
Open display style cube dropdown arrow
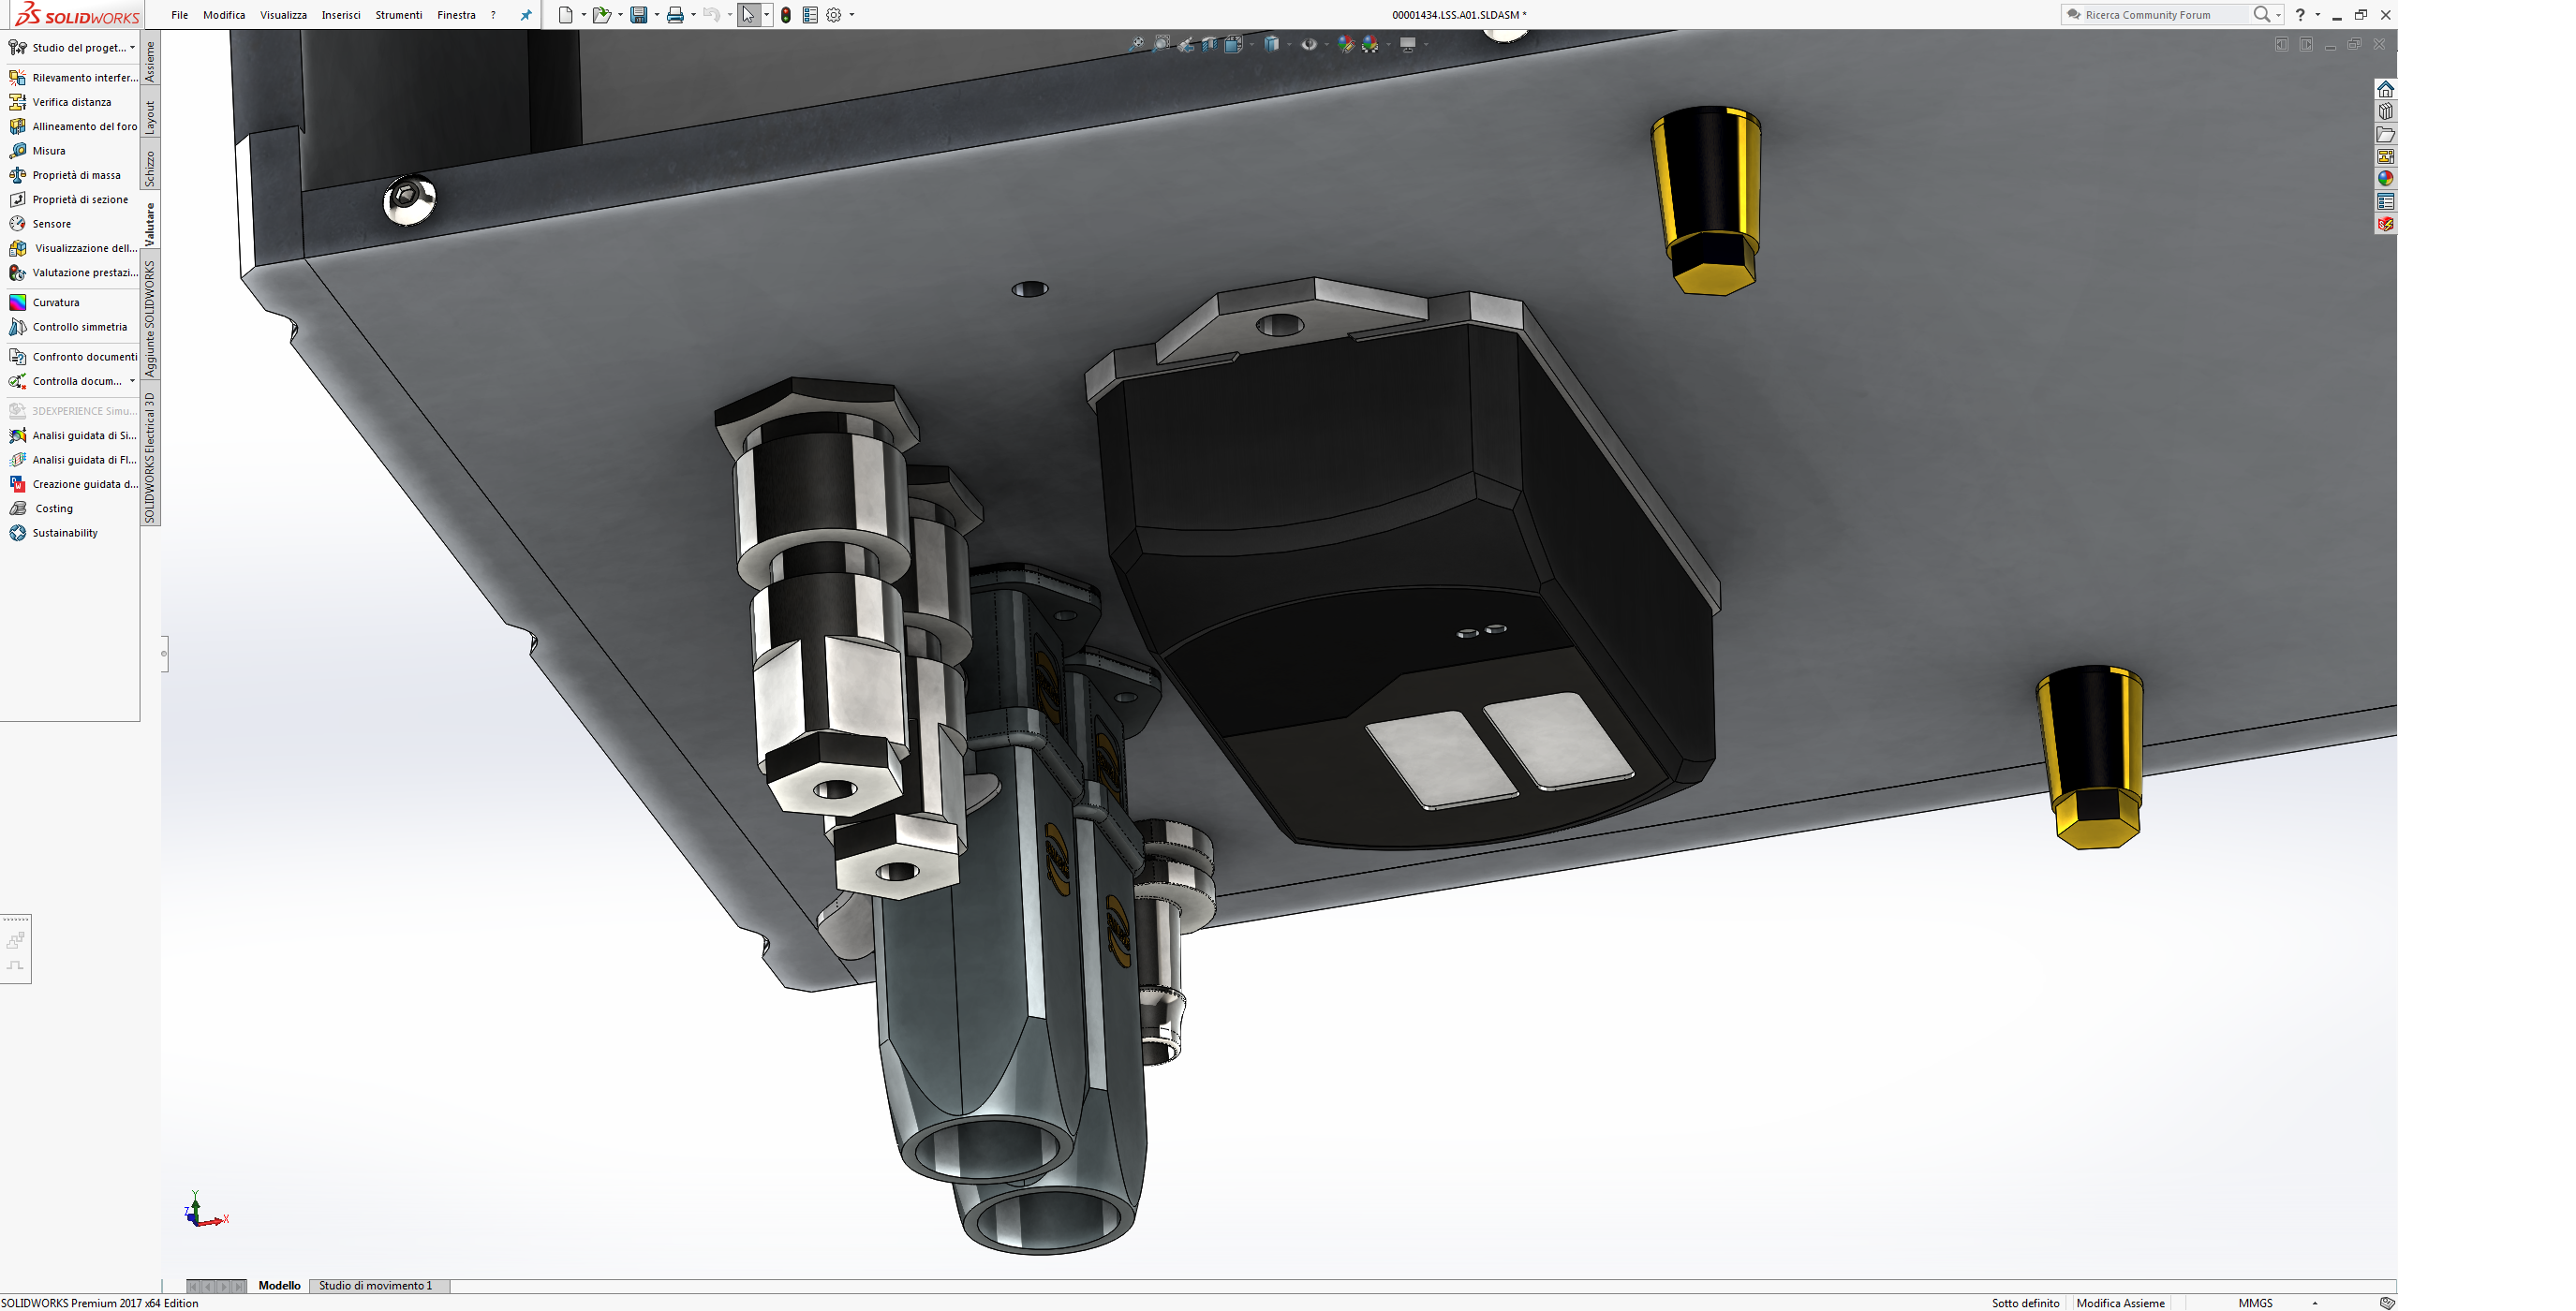click(x=1288, y=44)
